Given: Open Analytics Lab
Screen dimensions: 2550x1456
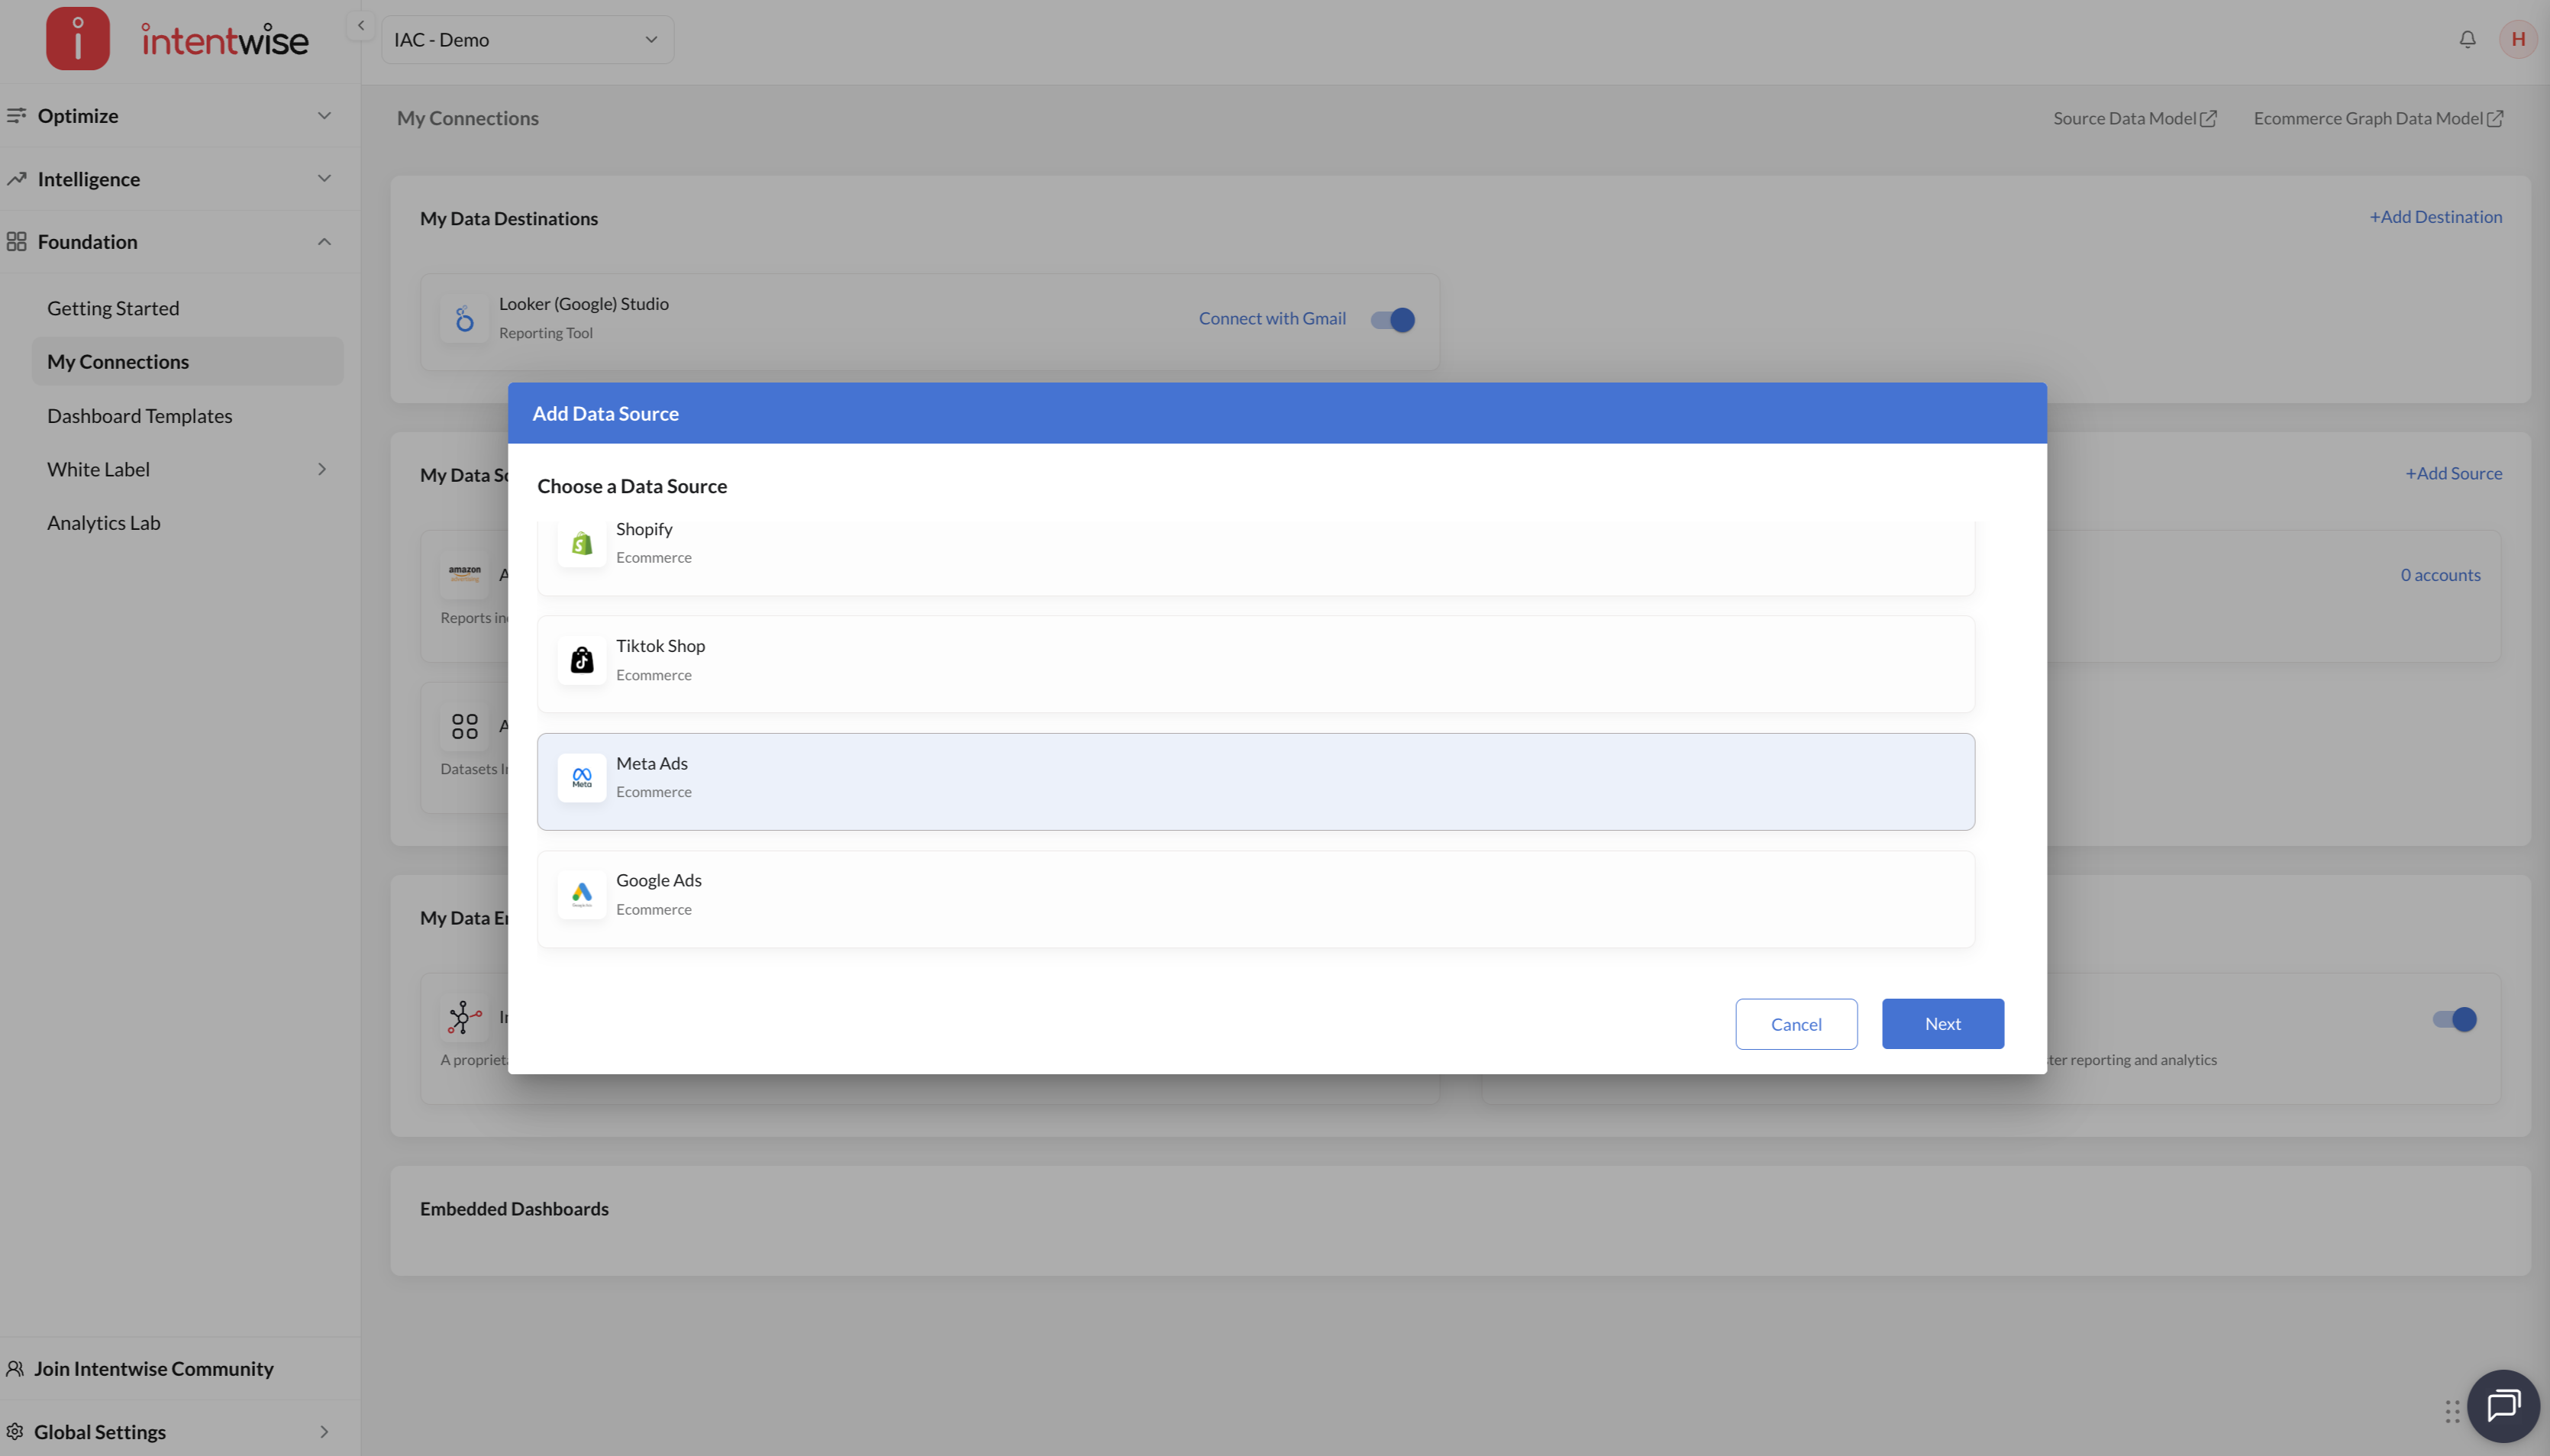Looking at the screenshot, I should coord(103,522).
